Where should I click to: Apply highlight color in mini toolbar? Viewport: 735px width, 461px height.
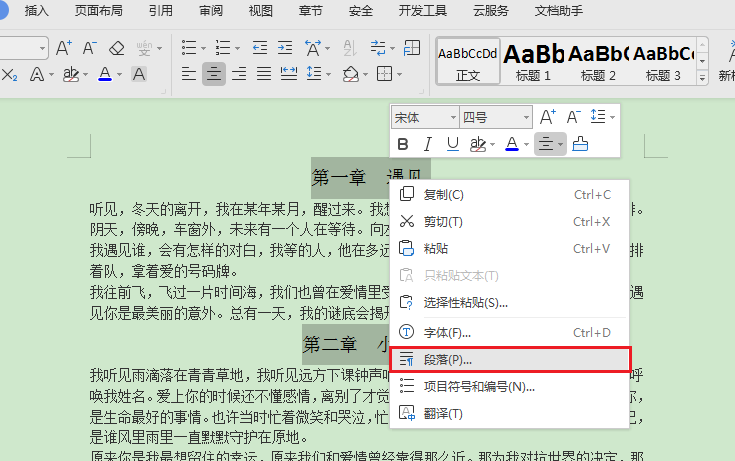pos(478,144)
